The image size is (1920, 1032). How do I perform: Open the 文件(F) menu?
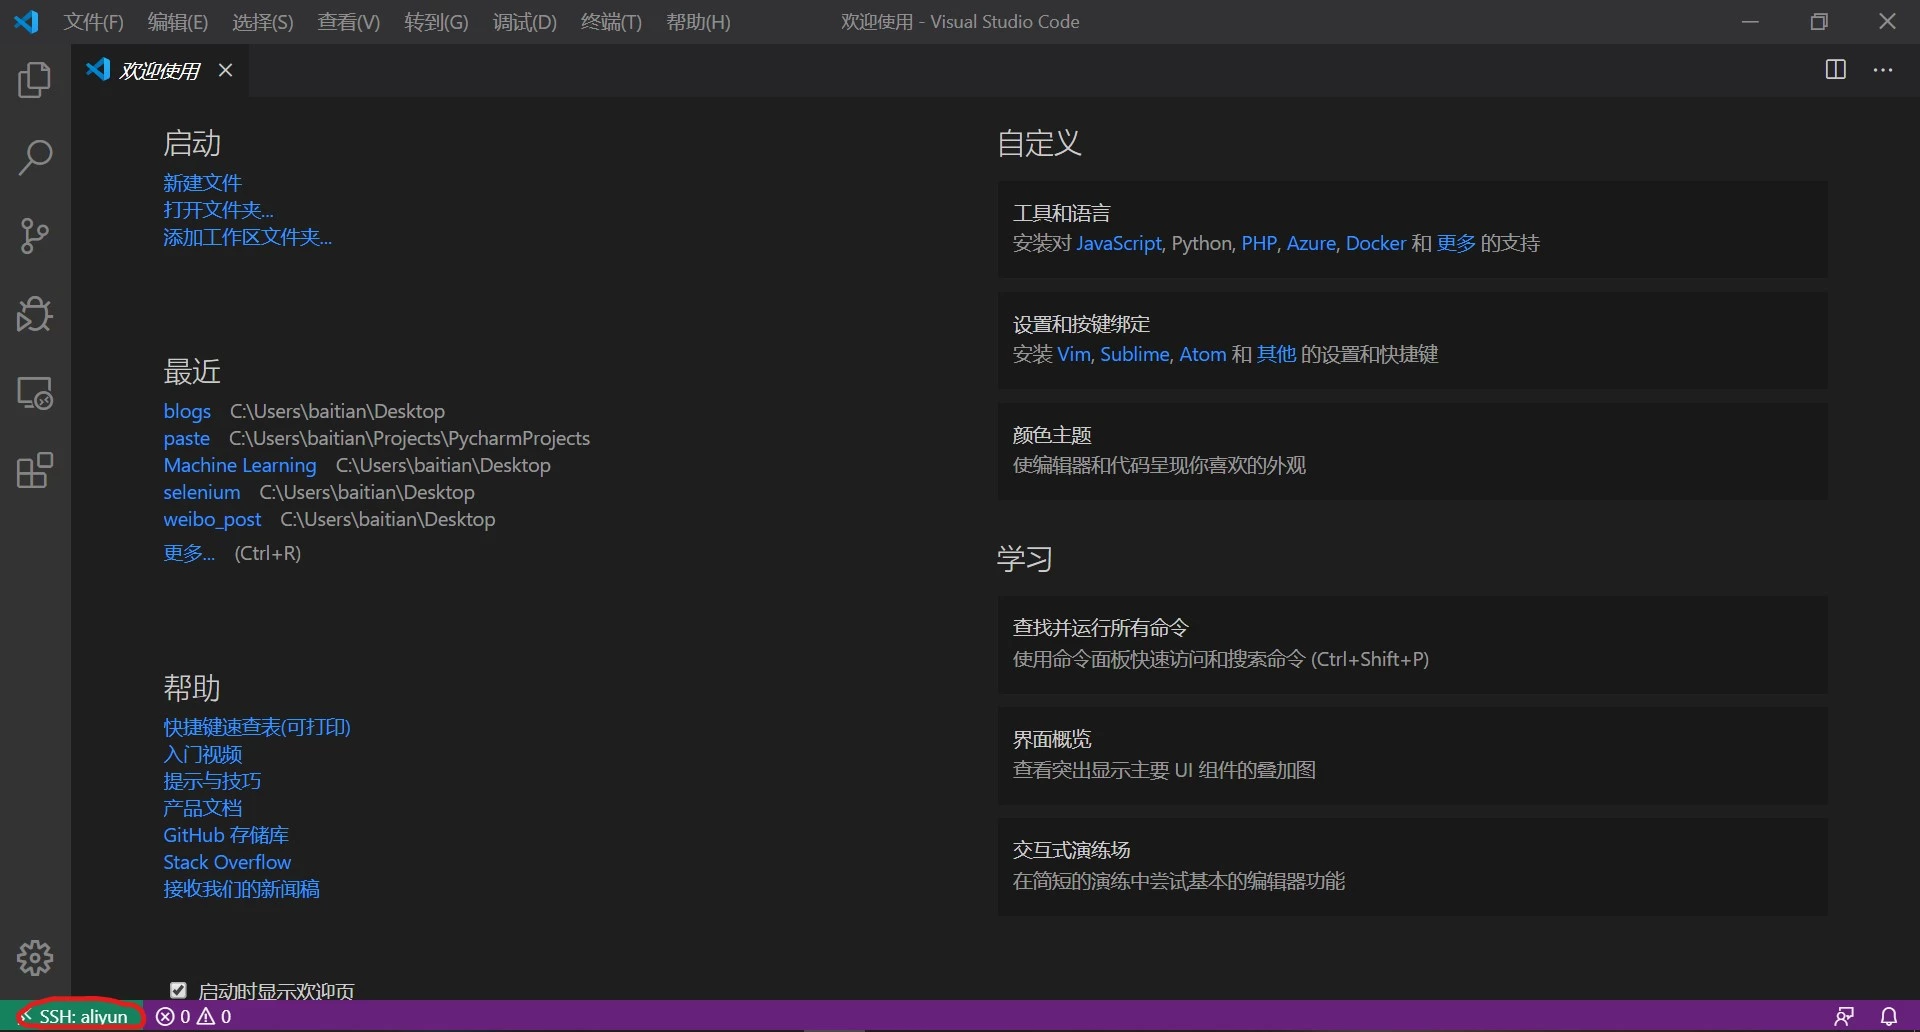[x=94, y=22]
